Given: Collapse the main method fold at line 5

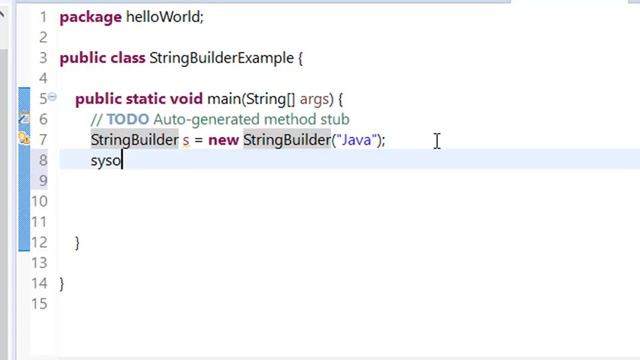Looking at the screenshot, I should [x=52, y=97].
